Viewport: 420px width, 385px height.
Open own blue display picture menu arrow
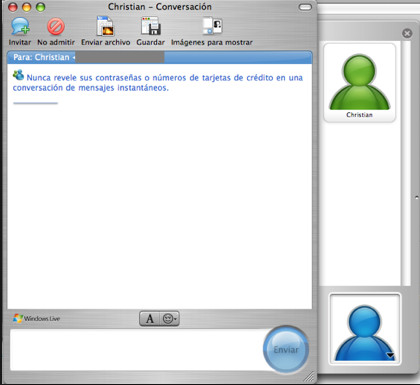coord(390,355)
